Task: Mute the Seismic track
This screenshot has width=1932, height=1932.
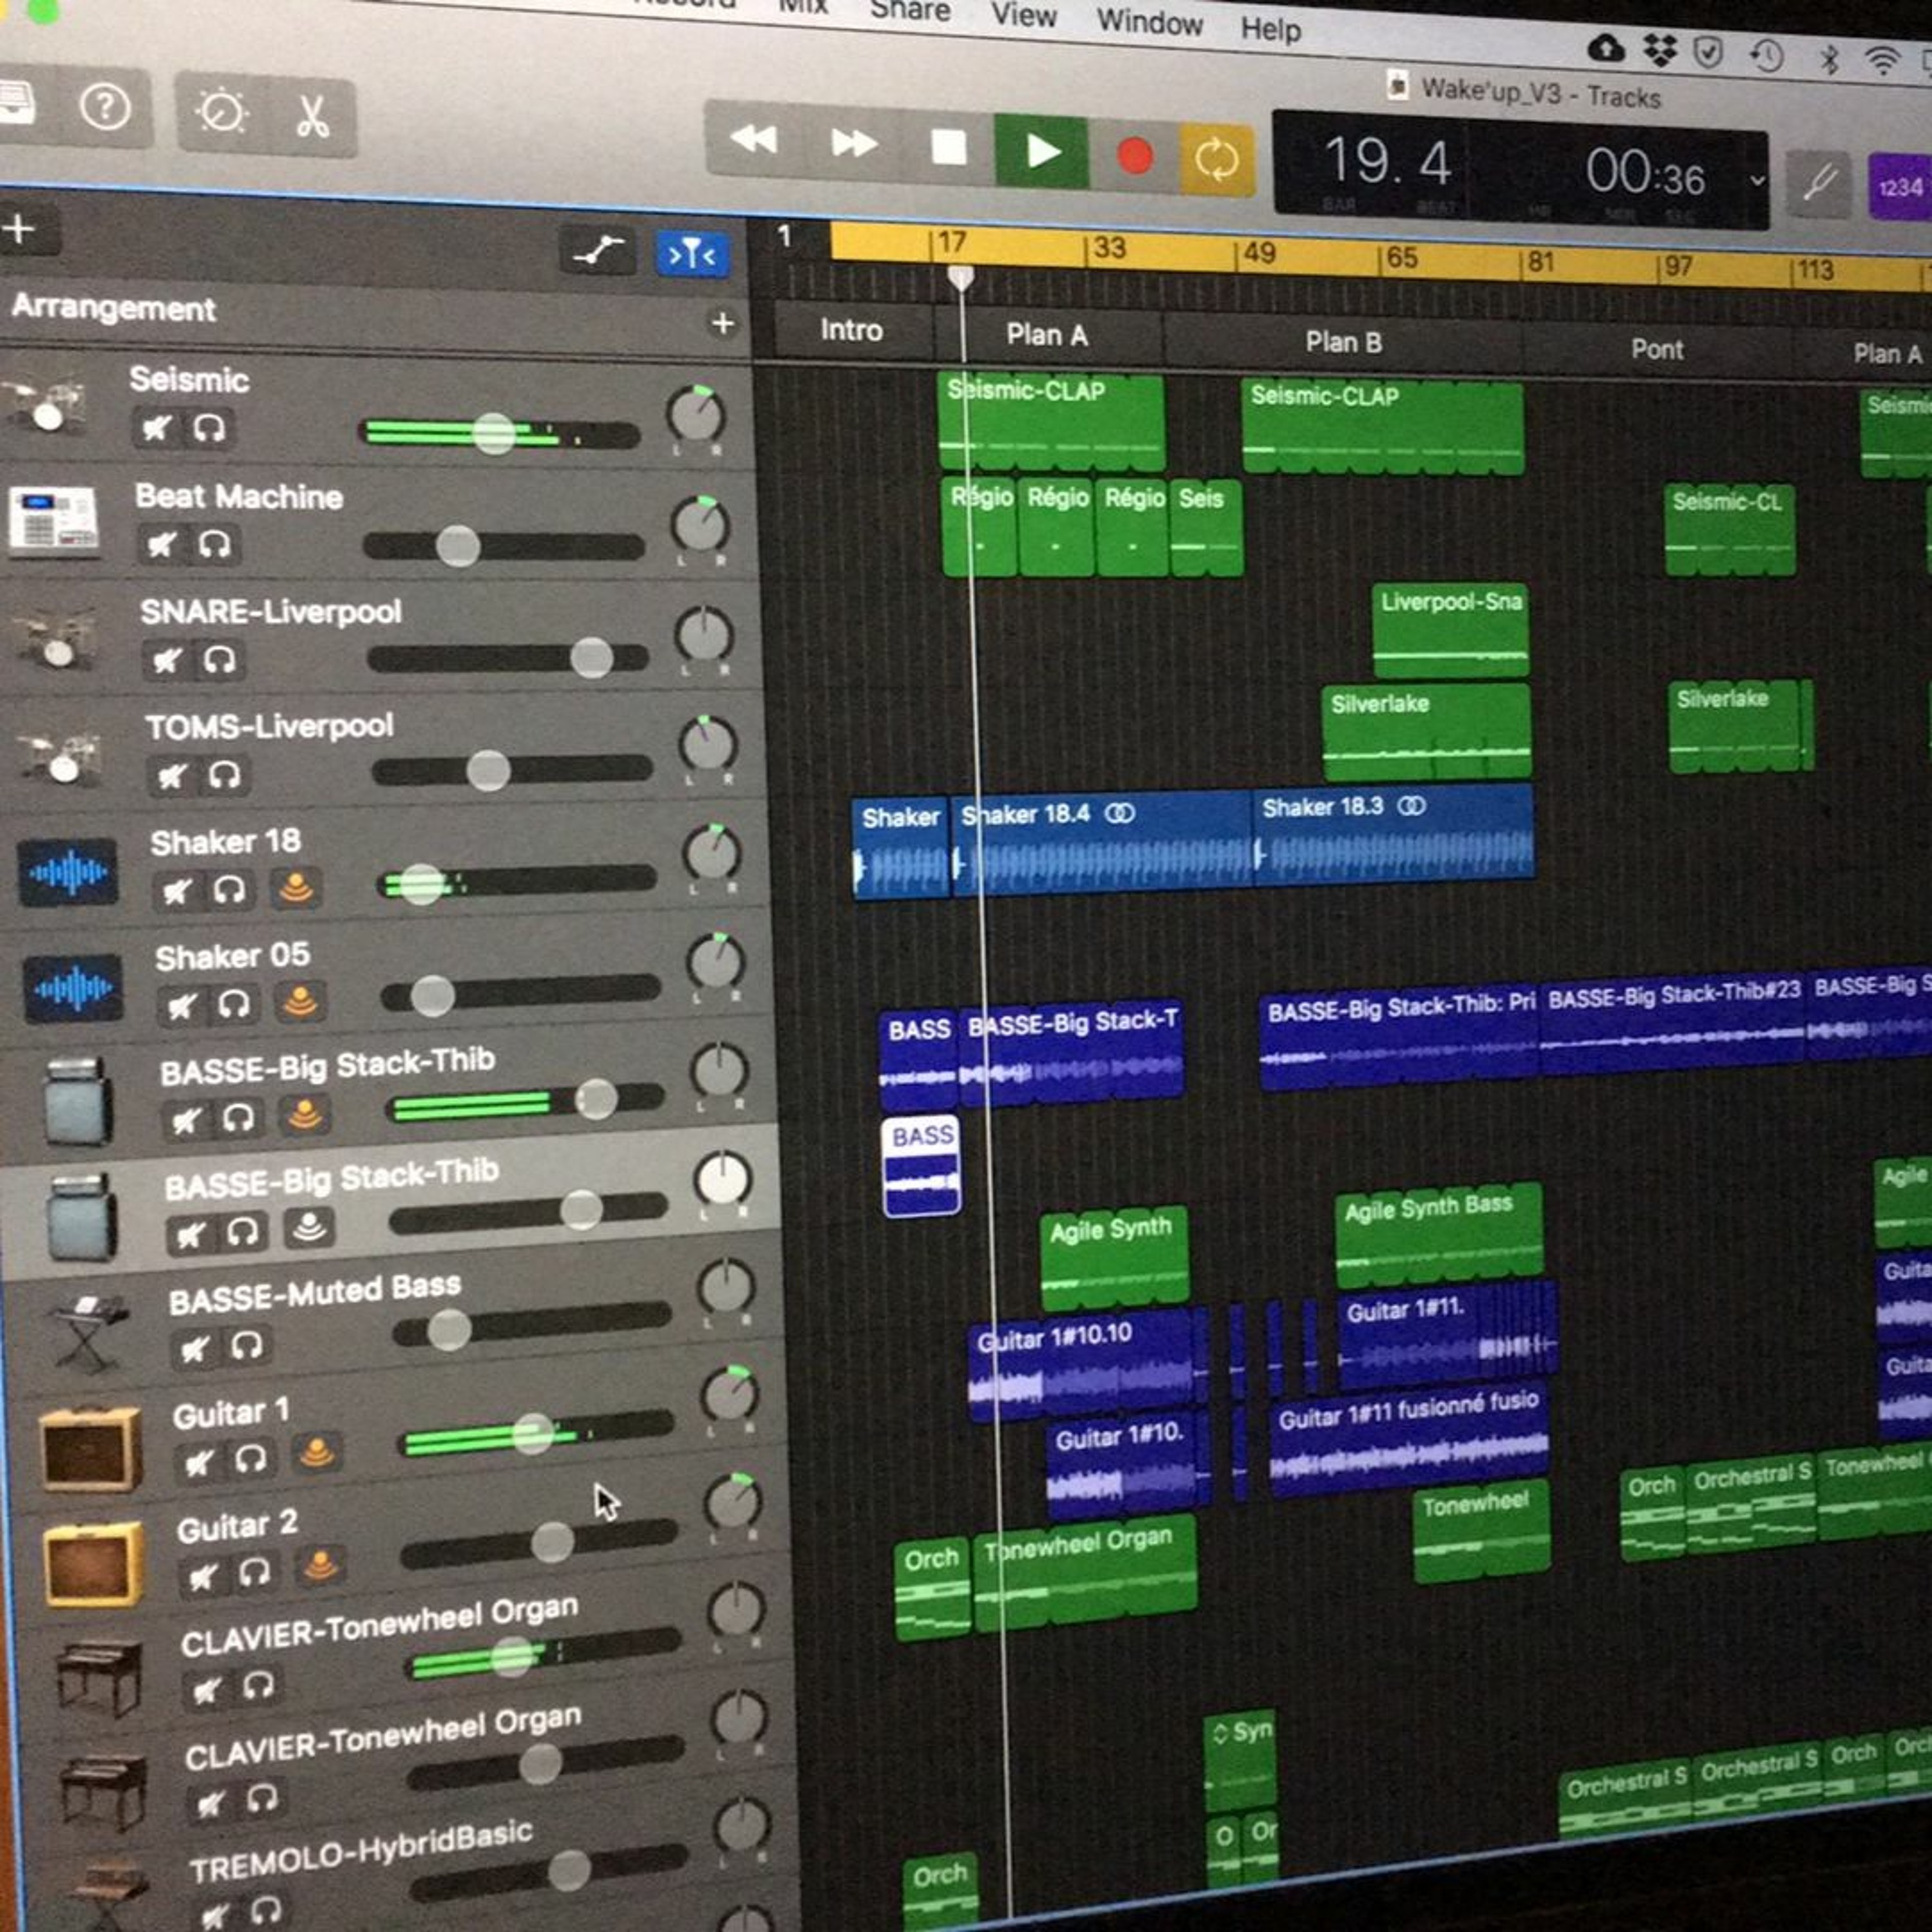Action: [x=155, y=429]
